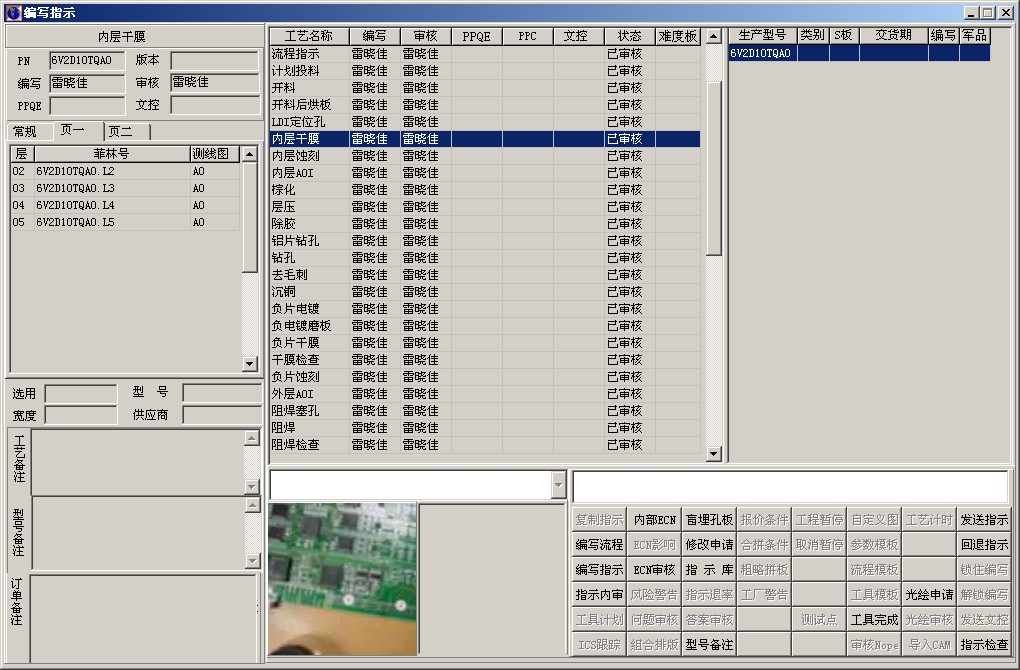Click the globe app icon in title bar
This screenshot has width=1020, height=670.
(x=12, y=12)
